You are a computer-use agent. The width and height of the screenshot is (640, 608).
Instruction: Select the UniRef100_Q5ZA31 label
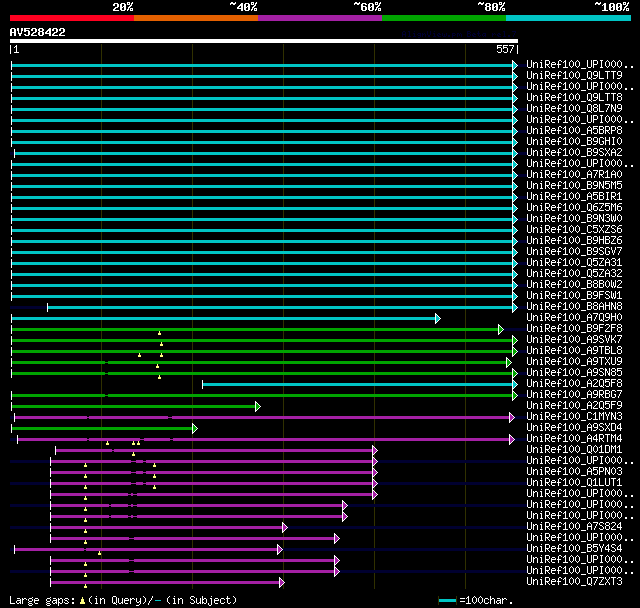(574, 263)
